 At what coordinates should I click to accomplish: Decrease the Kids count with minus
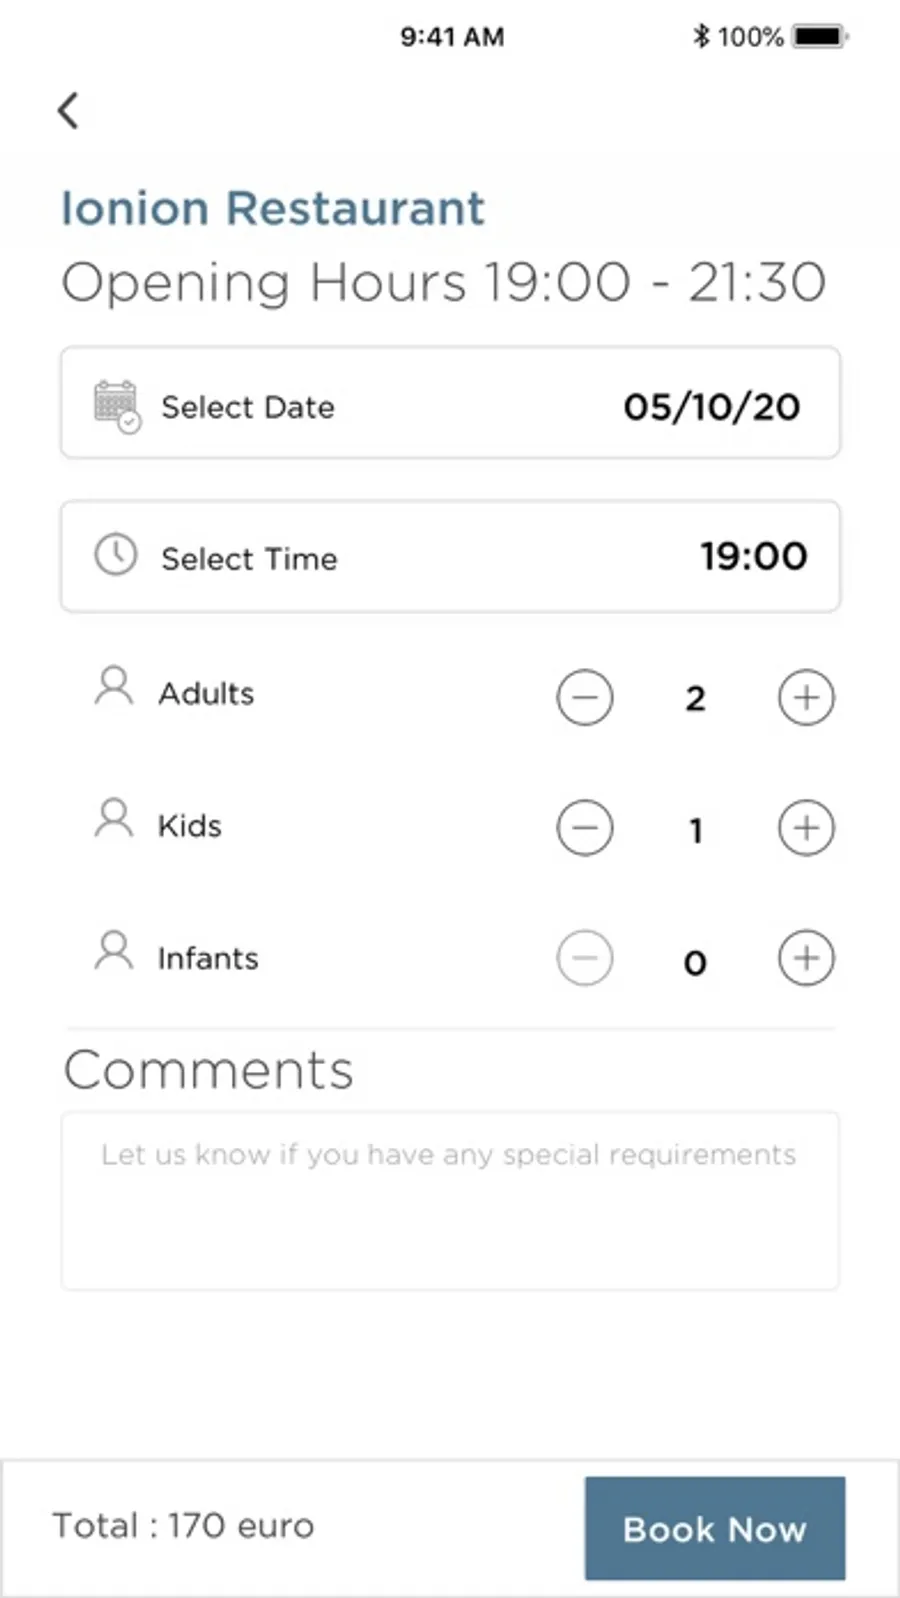coord(585,828)
